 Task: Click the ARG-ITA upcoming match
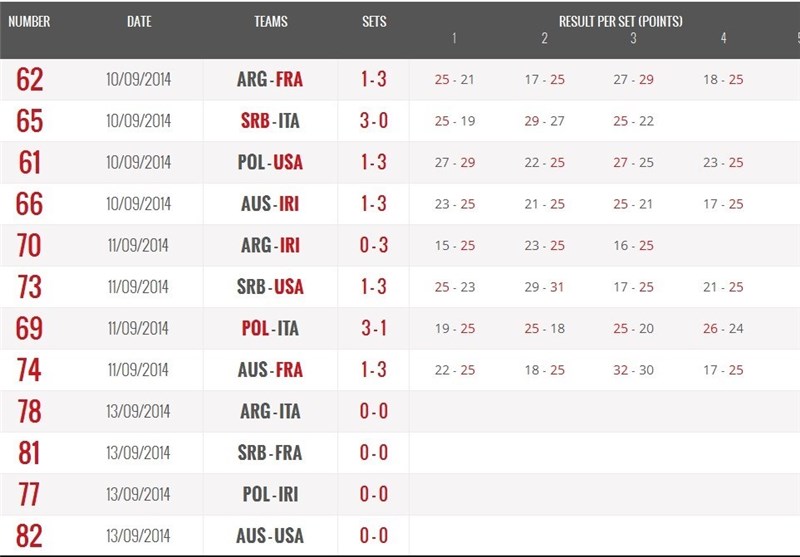271,412
